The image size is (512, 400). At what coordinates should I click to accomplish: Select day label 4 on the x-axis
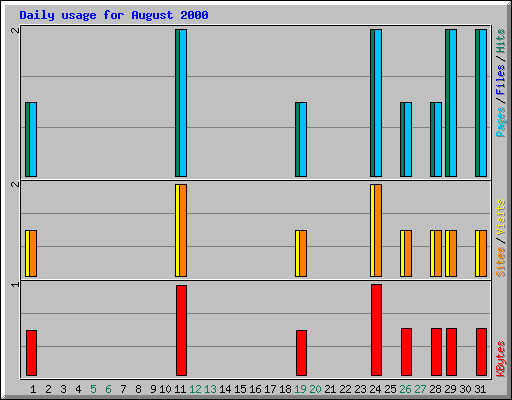pyautogui.click(x=78, y=389)
